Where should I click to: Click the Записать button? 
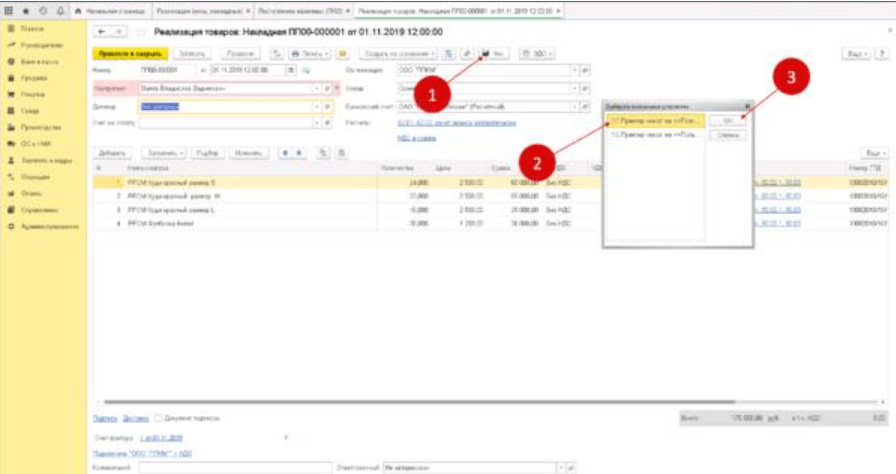tap(191, 54)
